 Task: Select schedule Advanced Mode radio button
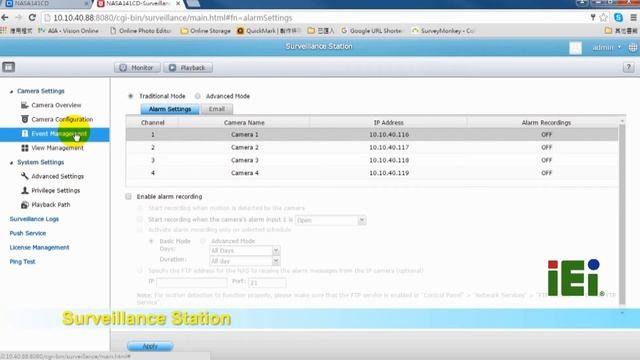[x=203, y=241]
